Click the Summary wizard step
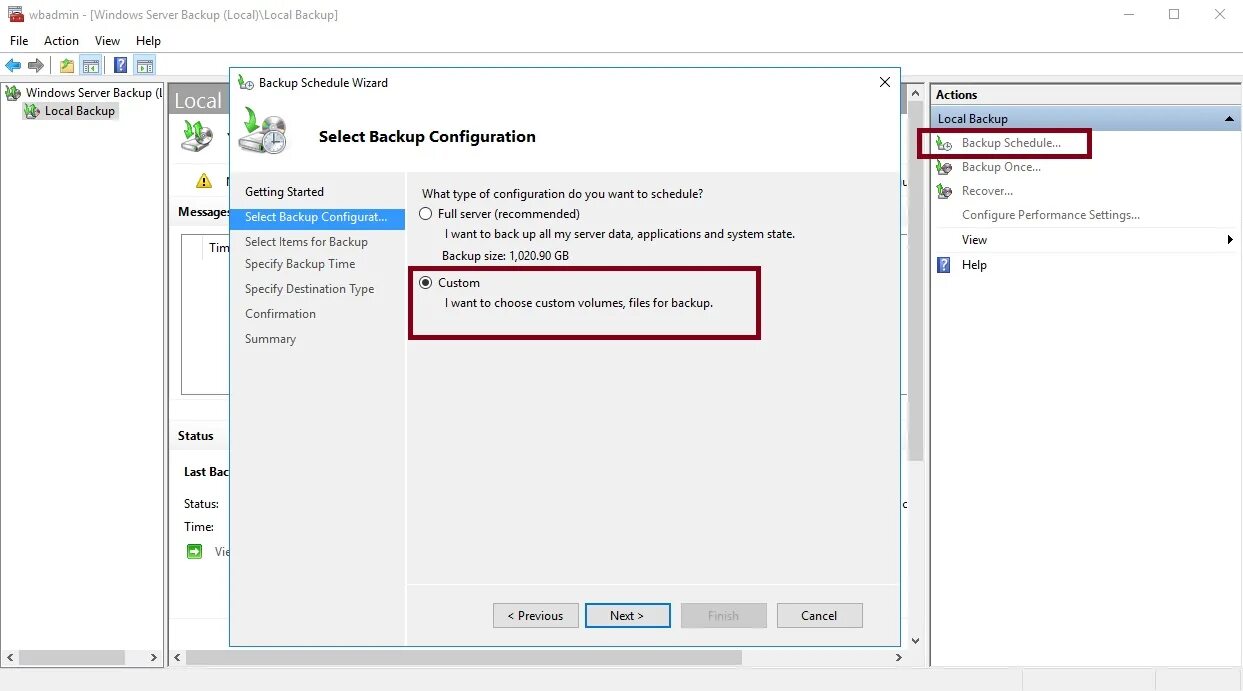 270,339
